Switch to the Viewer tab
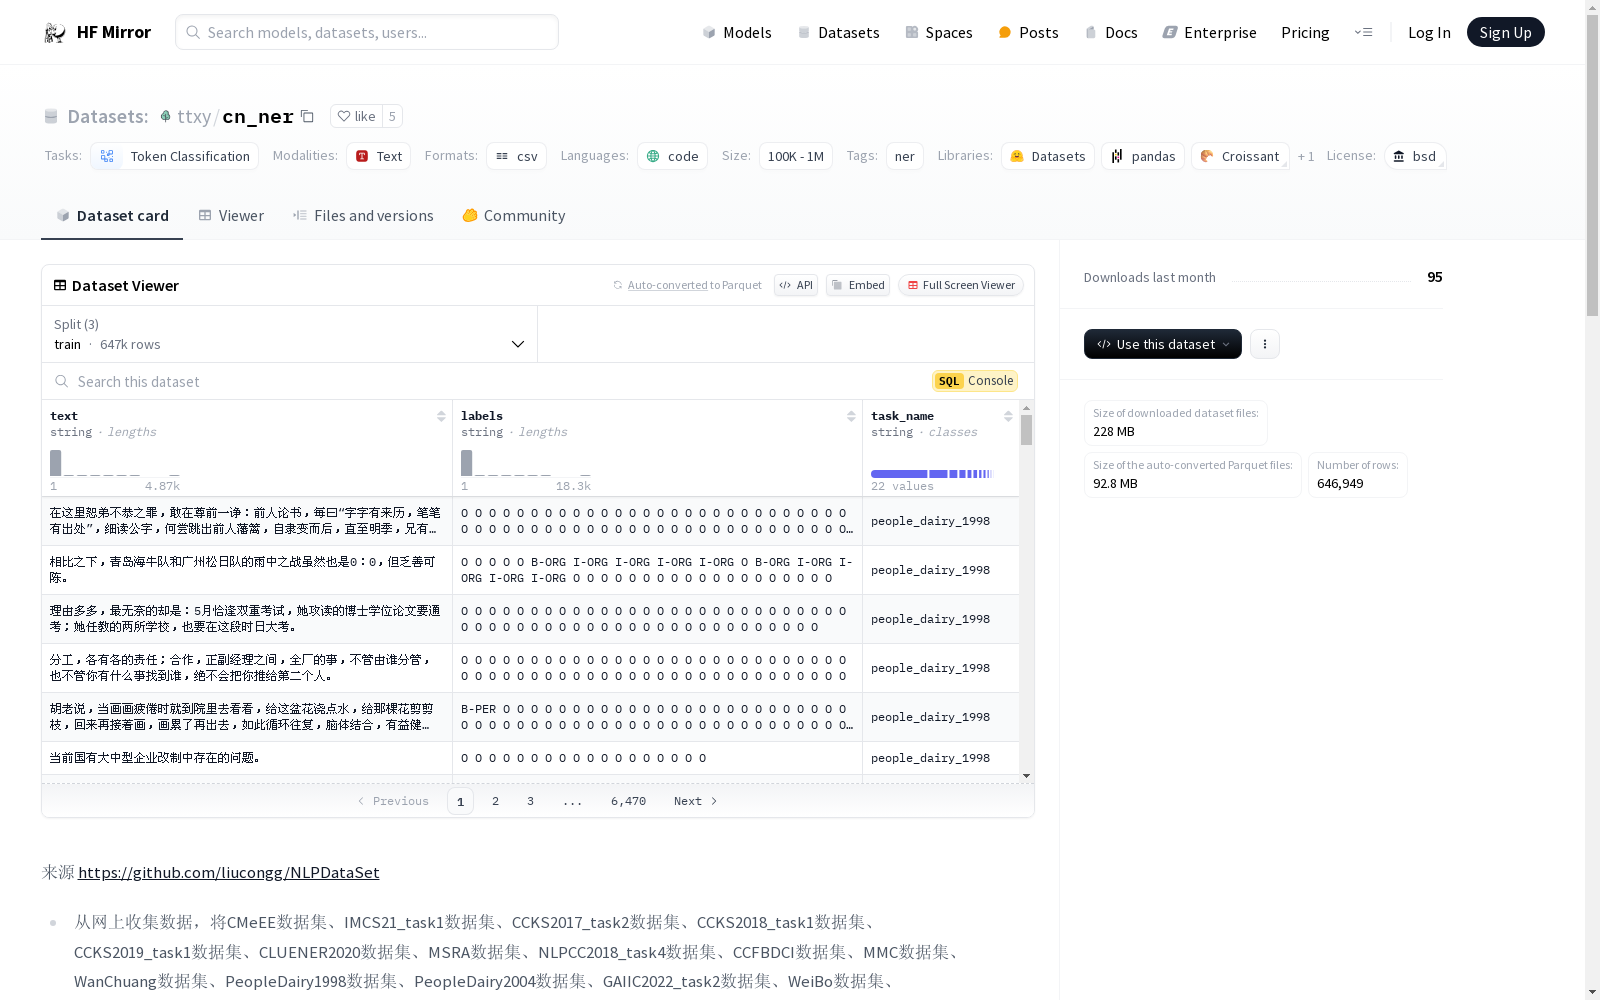This screenshot has height=1000, width=1600. coord(231,216)
